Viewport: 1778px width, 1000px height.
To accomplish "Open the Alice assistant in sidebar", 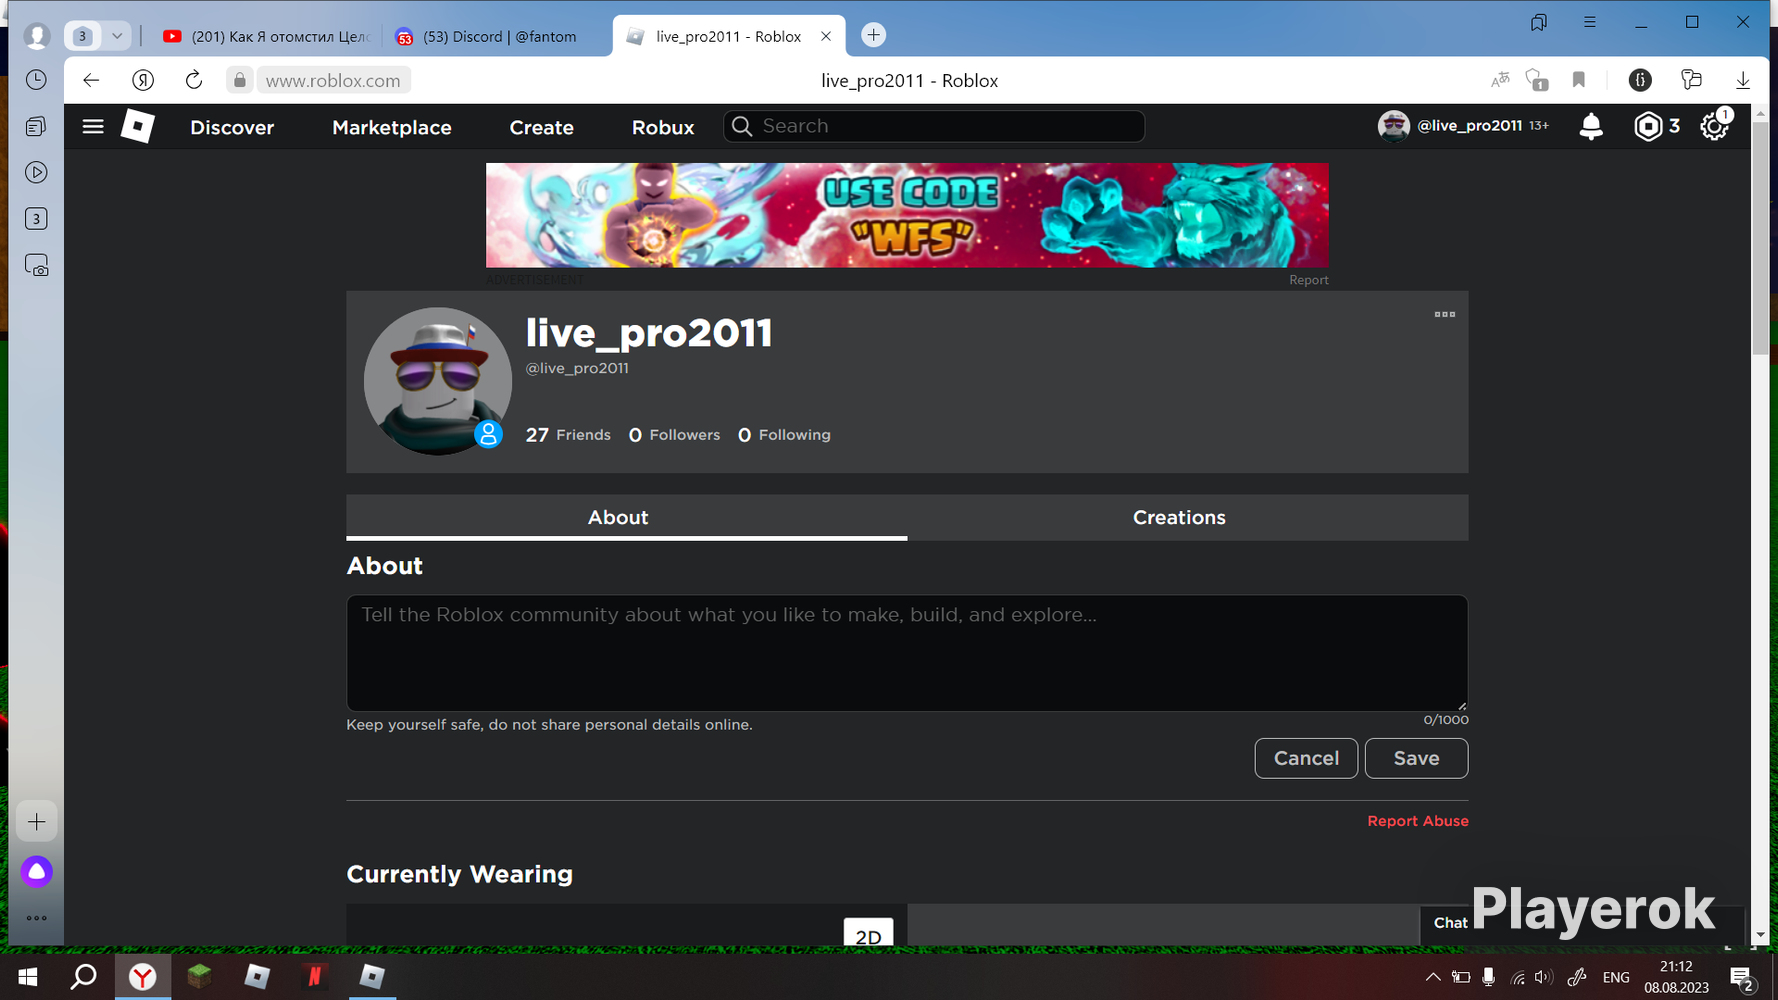I will 37,872.
